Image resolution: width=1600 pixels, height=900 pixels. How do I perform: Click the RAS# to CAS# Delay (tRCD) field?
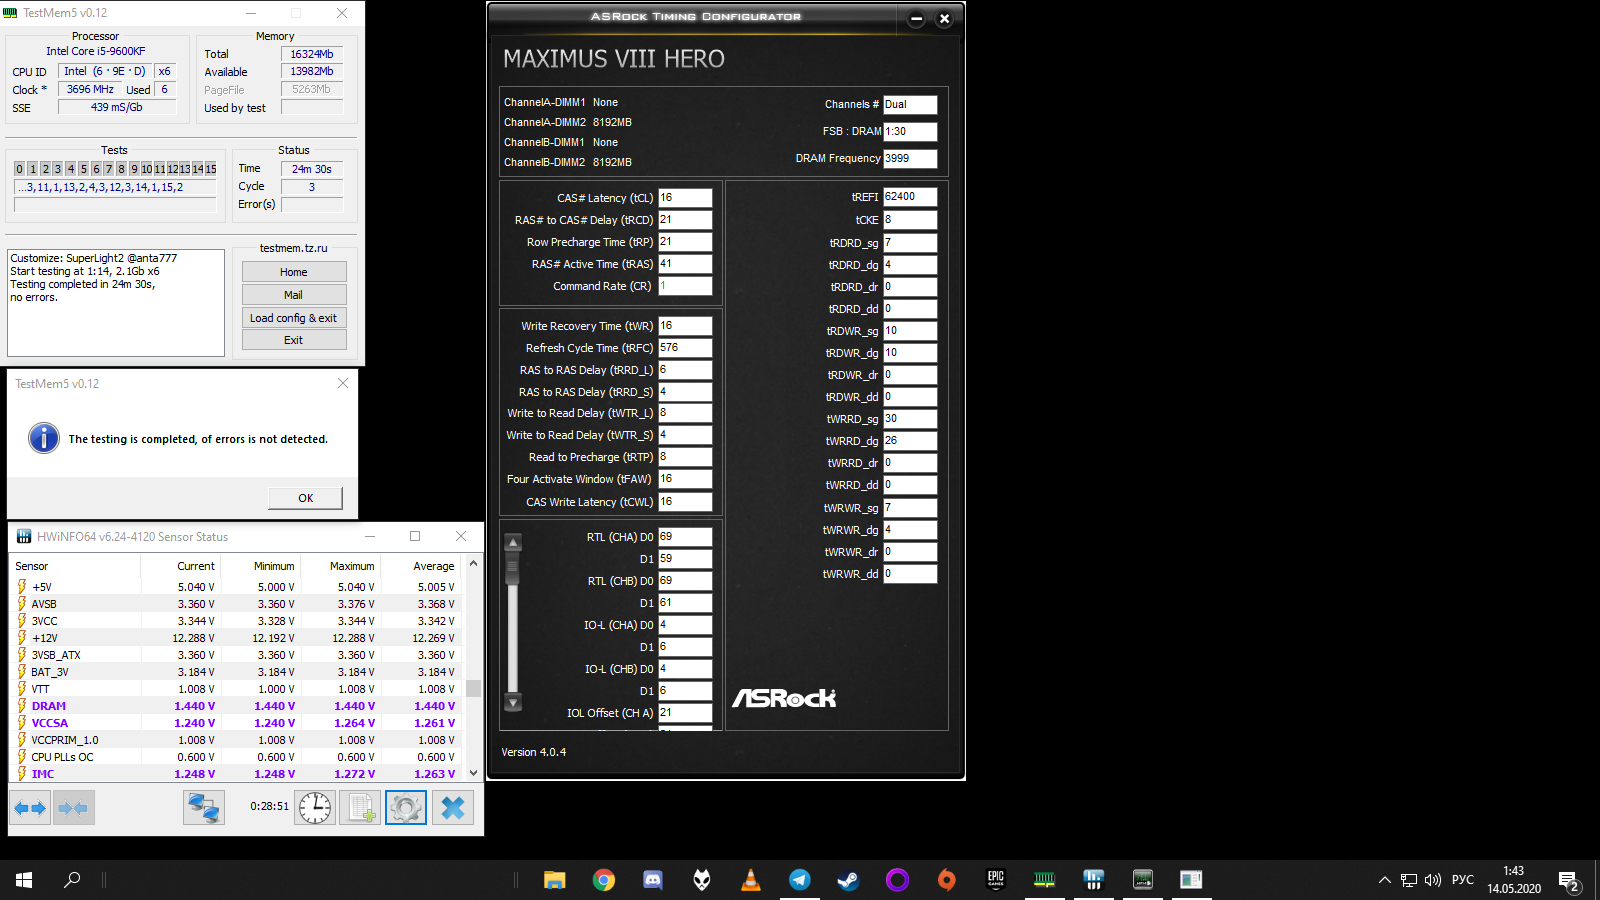[685, 220]
